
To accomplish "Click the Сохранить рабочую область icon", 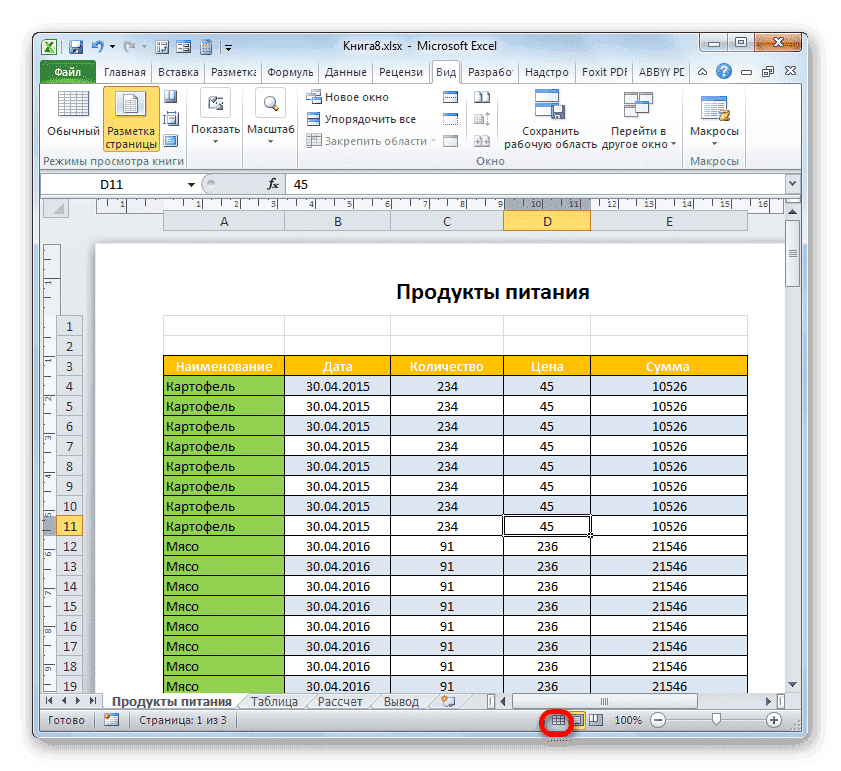I will click(x=549, y=106).
